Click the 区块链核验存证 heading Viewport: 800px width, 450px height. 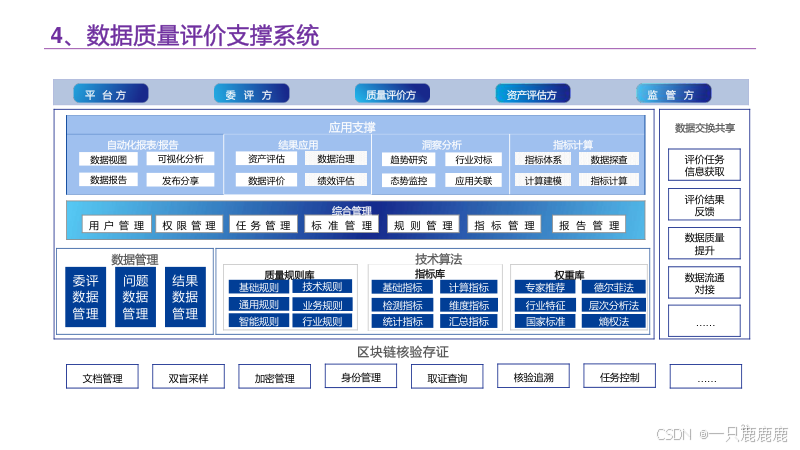point(403,352)
